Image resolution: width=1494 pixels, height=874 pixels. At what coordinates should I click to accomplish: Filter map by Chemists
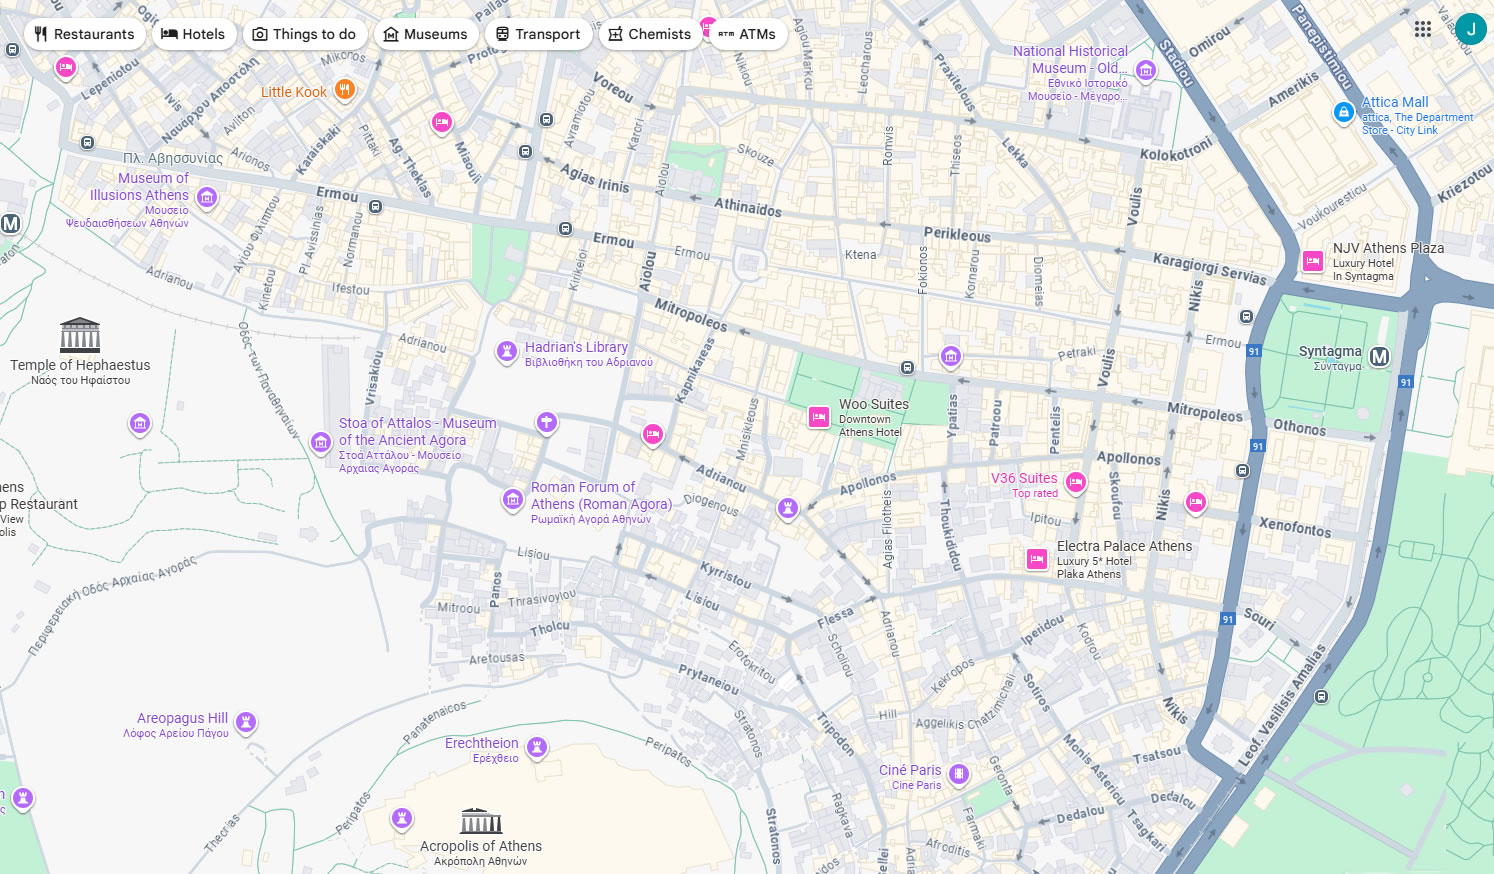pyautogui.click(x=650, y=34)
